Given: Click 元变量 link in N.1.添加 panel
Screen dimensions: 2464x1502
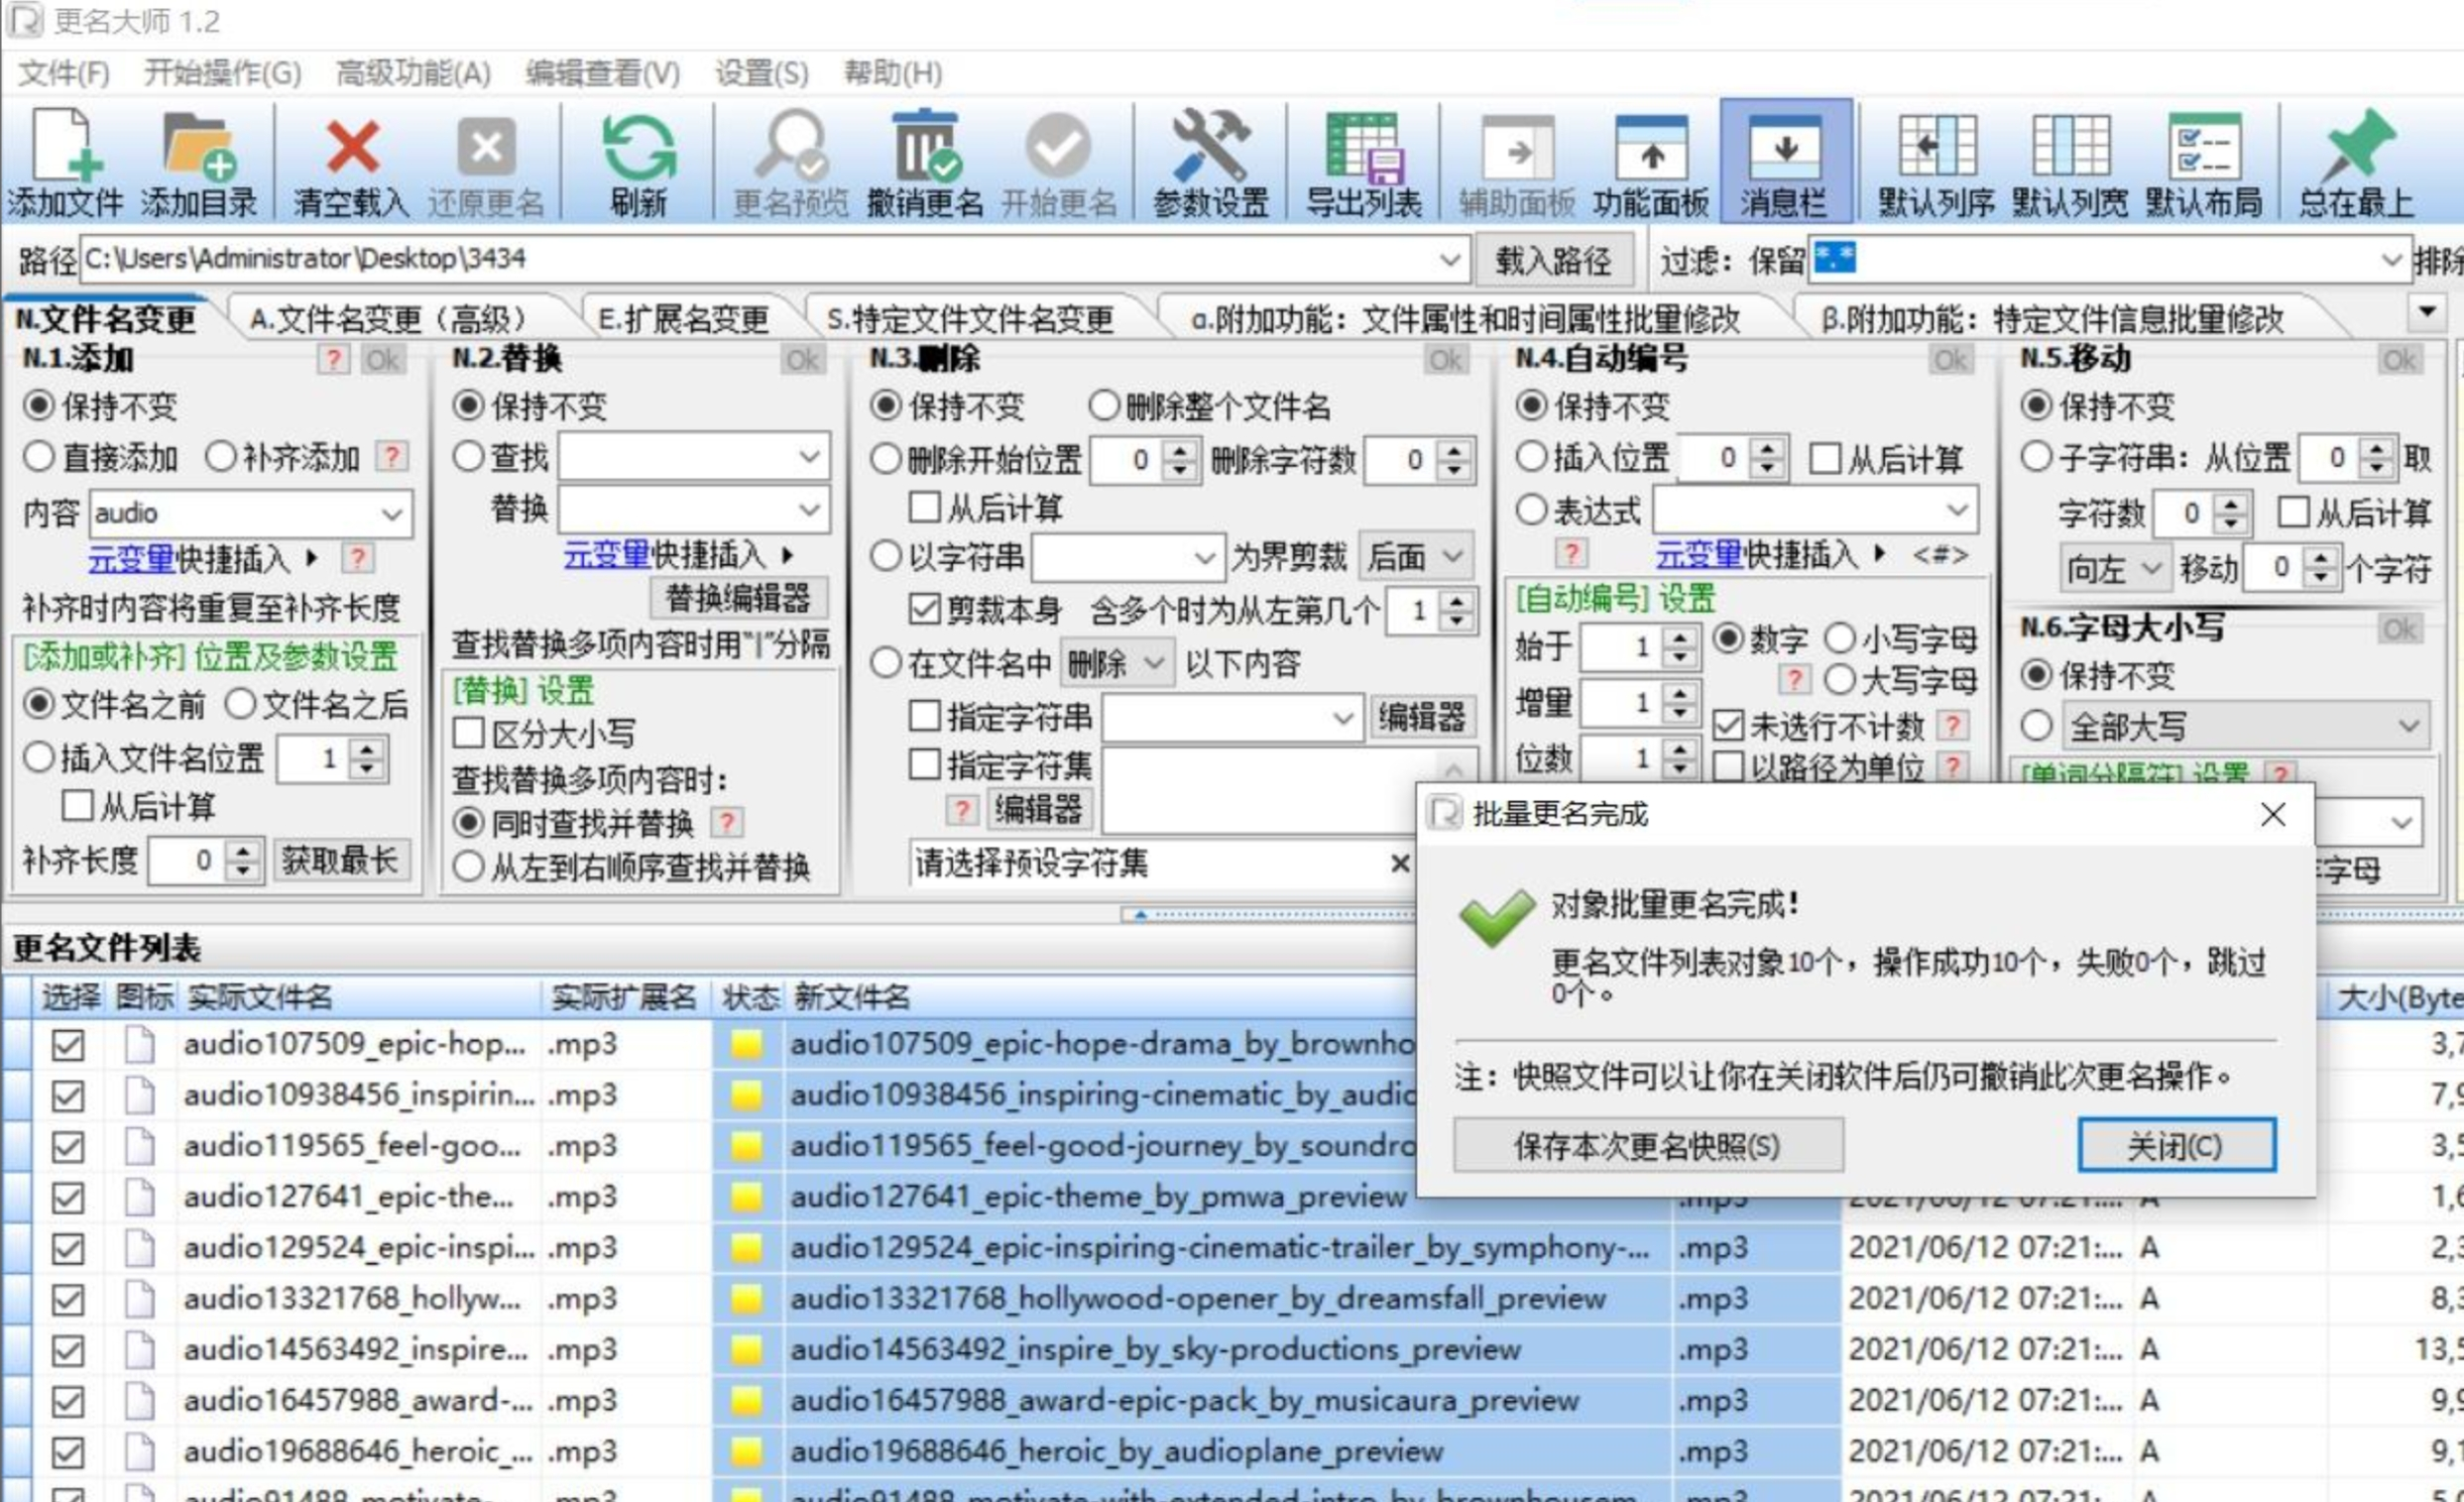Looking at the screenshot, I should 131,558.
